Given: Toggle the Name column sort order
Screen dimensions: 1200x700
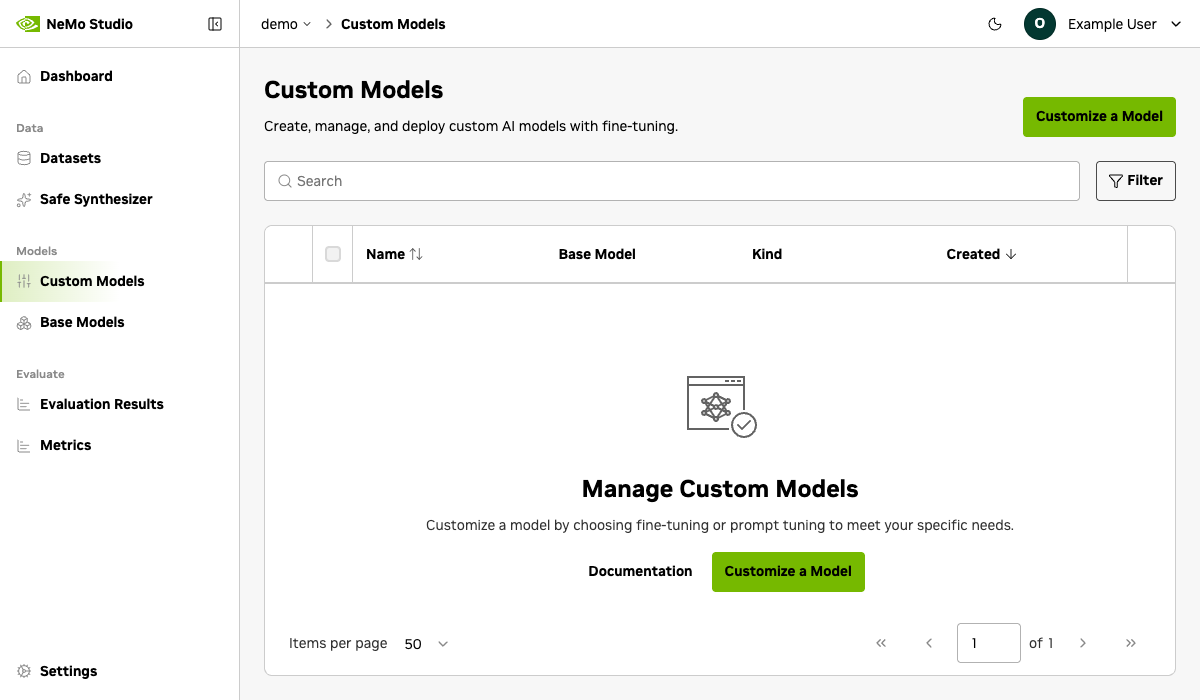Looking at the screenshot, I should coord(415,254).
